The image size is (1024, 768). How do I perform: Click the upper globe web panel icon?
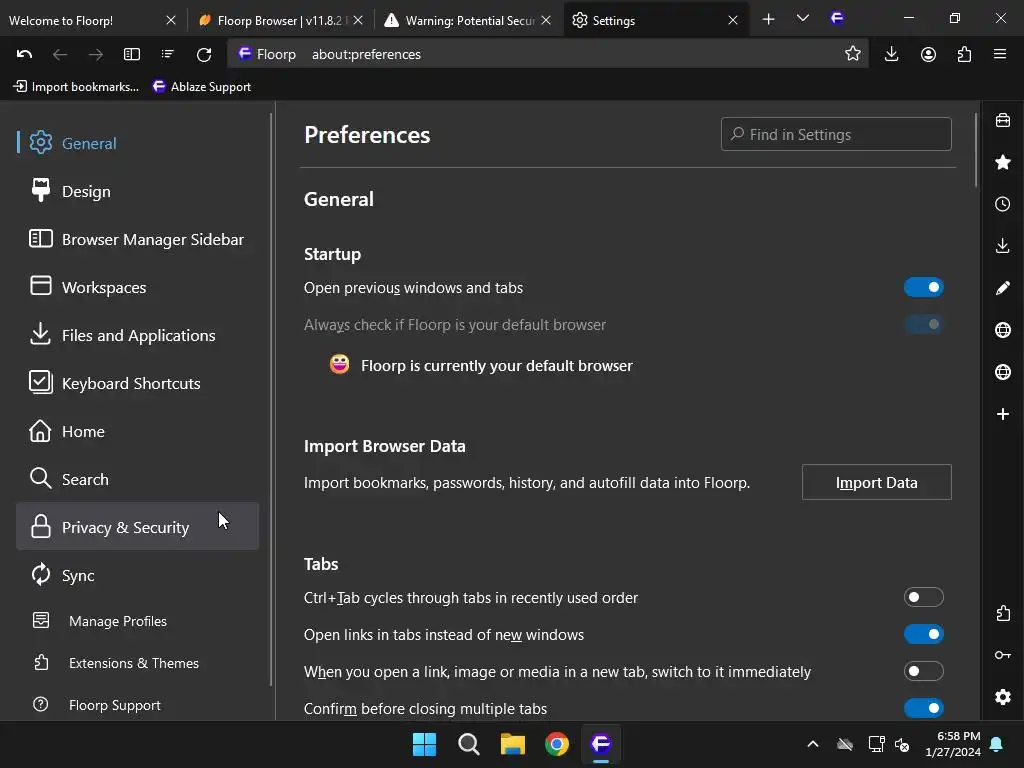pyautogui.click(x=1003, y=330)
